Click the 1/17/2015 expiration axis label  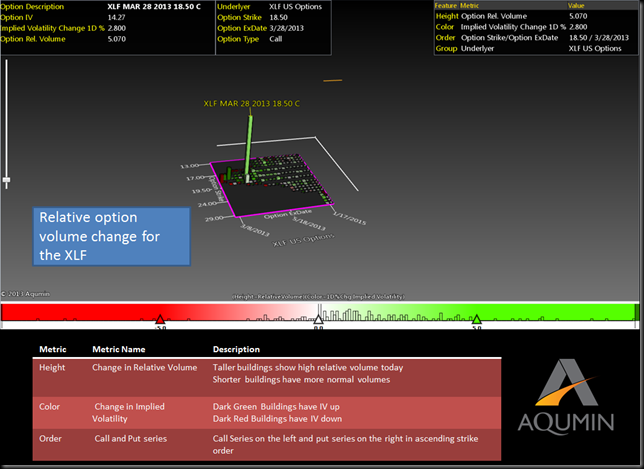coord(349,218)
